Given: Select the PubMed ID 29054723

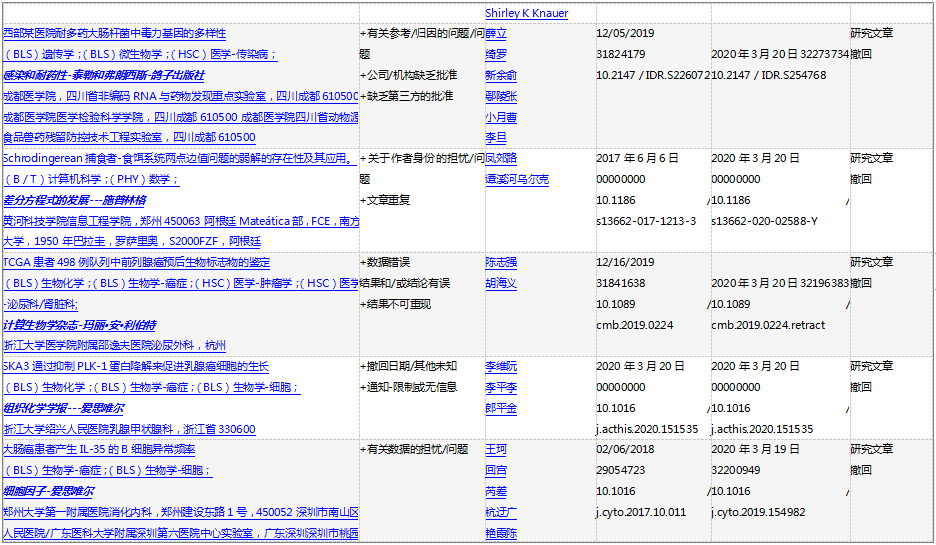Looking at the screenshot, I should [x=621, y=470].
